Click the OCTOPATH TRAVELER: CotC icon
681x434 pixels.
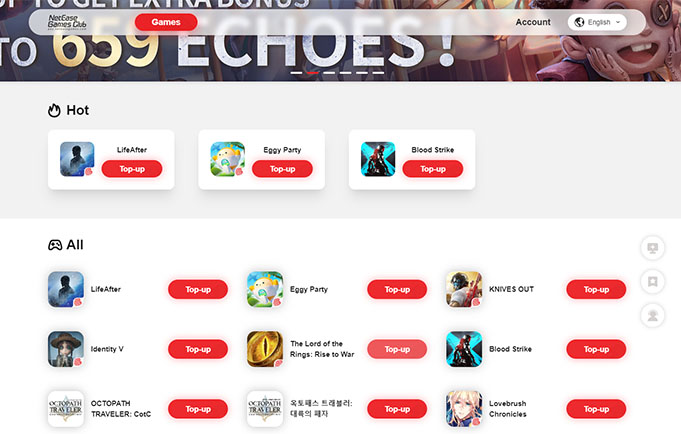click(x=66, y=409)
